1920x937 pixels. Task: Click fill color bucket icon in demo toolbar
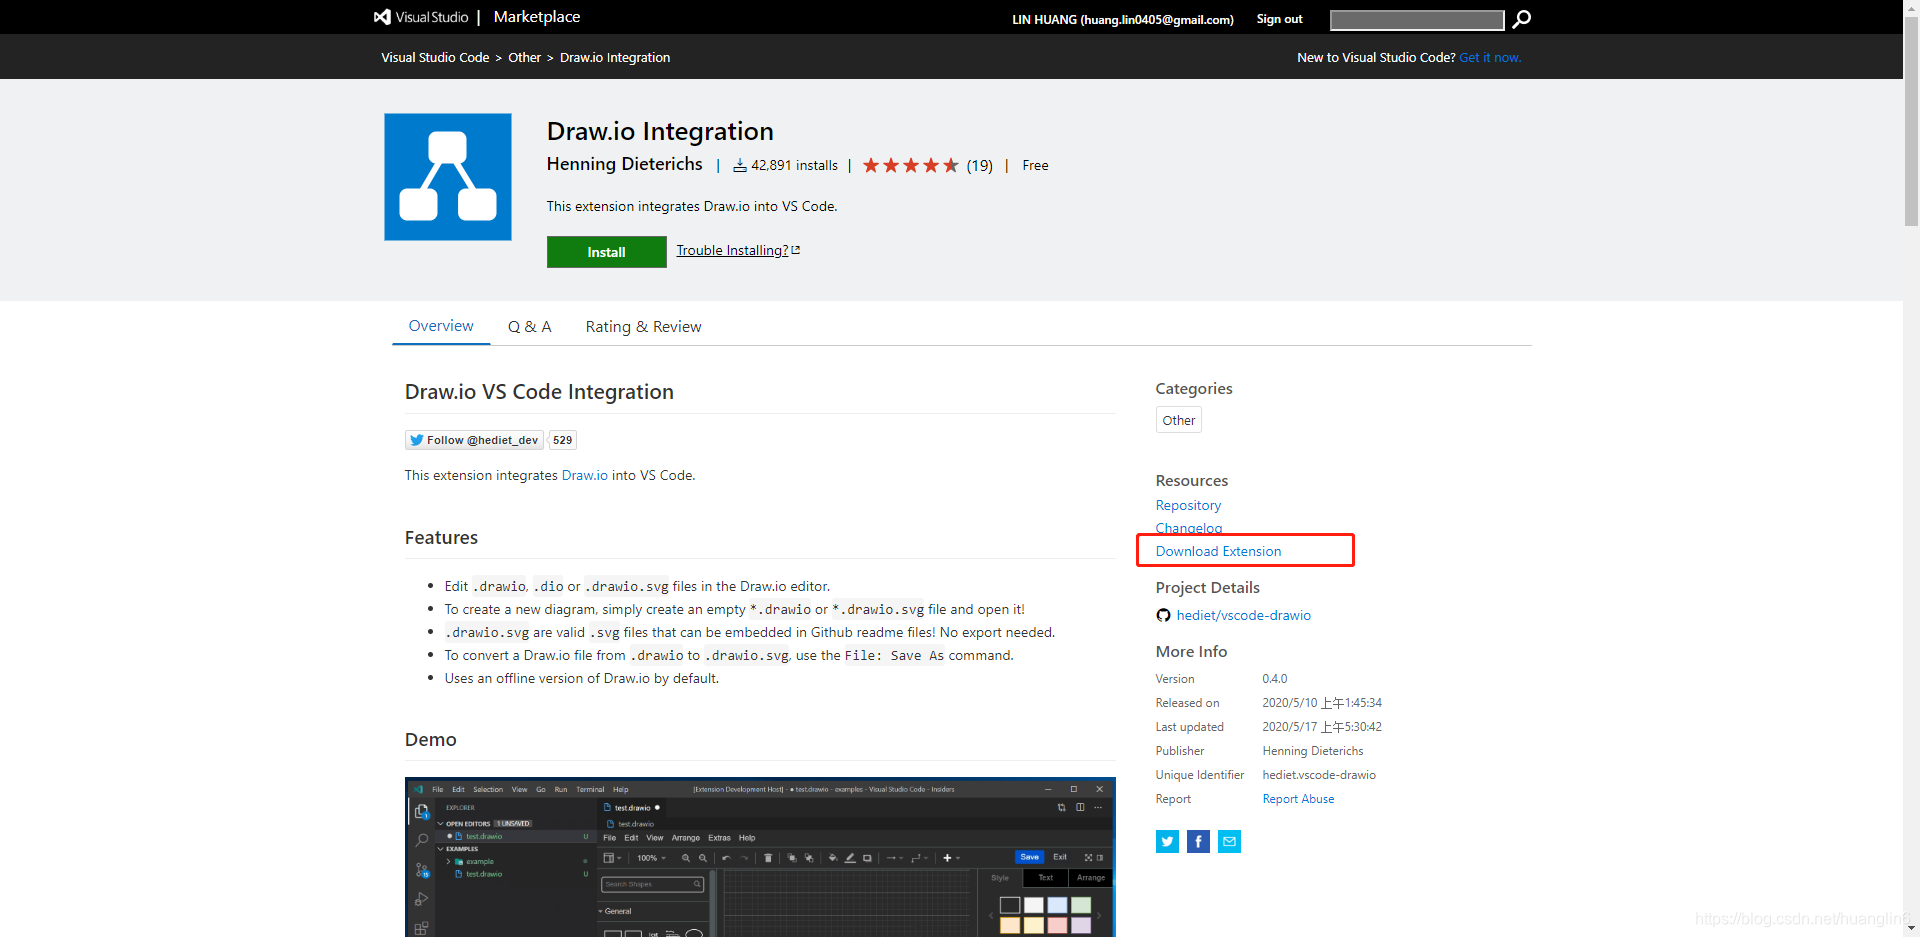tap(833, 858)
